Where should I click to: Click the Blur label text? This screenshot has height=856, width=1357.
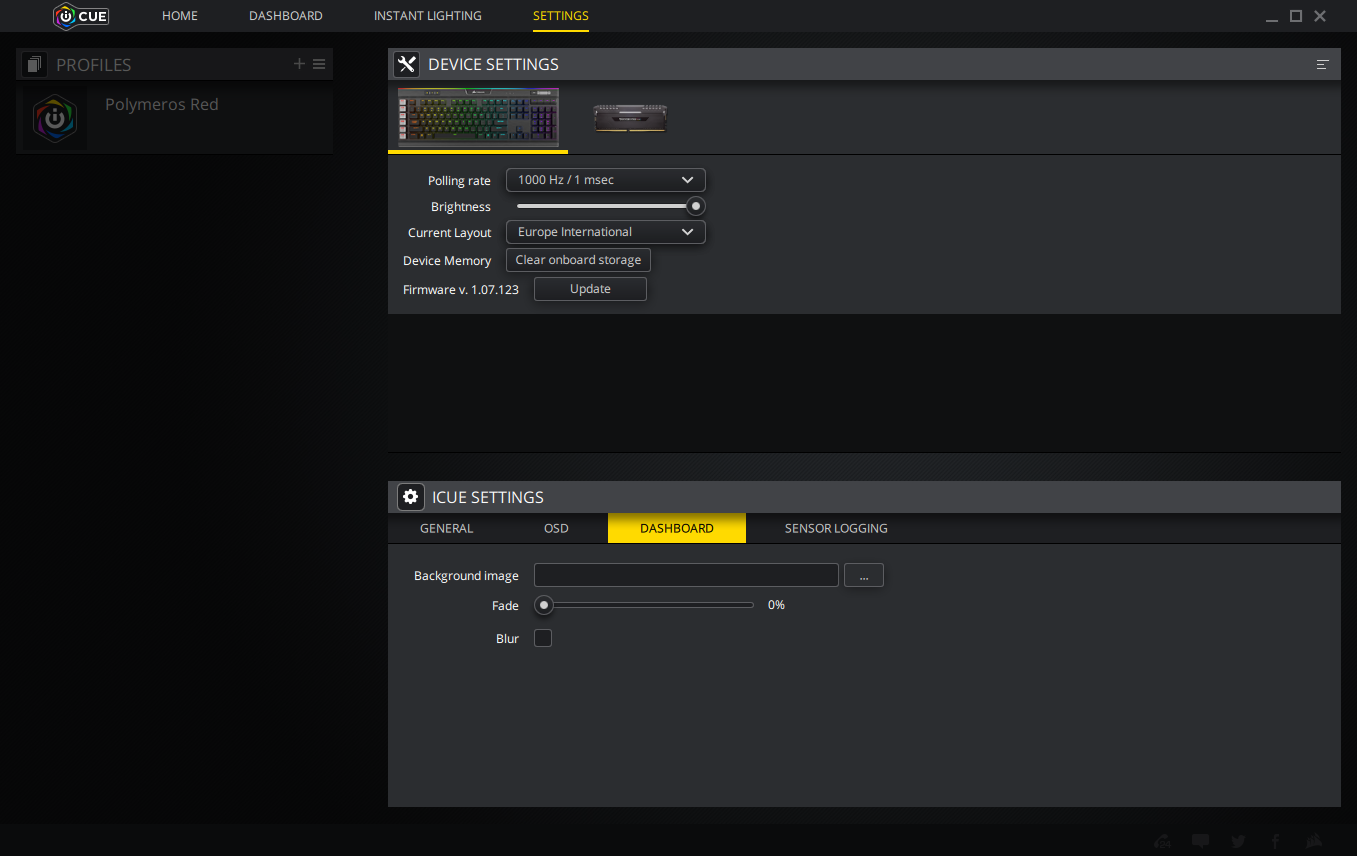tap(507, 639)
